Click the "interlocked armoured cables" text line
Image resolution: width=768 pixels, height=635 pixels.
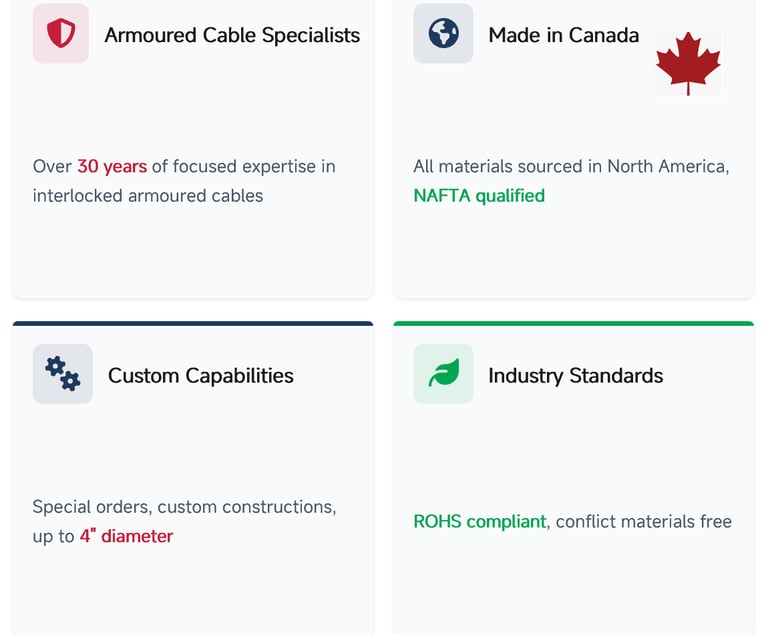(147, 195)
